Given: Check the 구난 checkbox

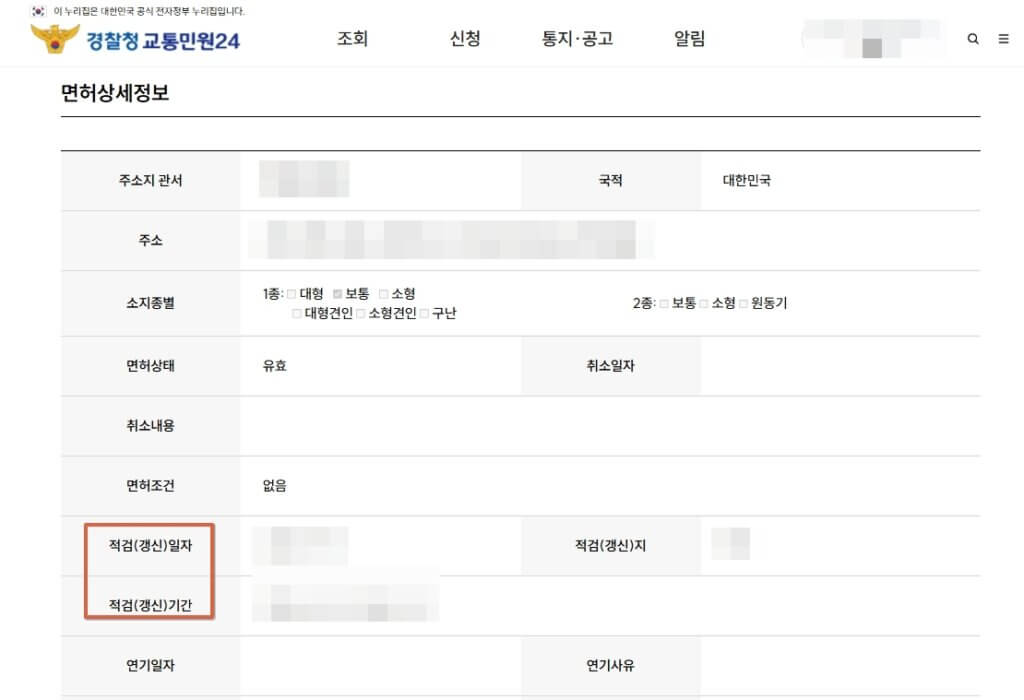Looking at the screenshot, I should tap(425, 312).
